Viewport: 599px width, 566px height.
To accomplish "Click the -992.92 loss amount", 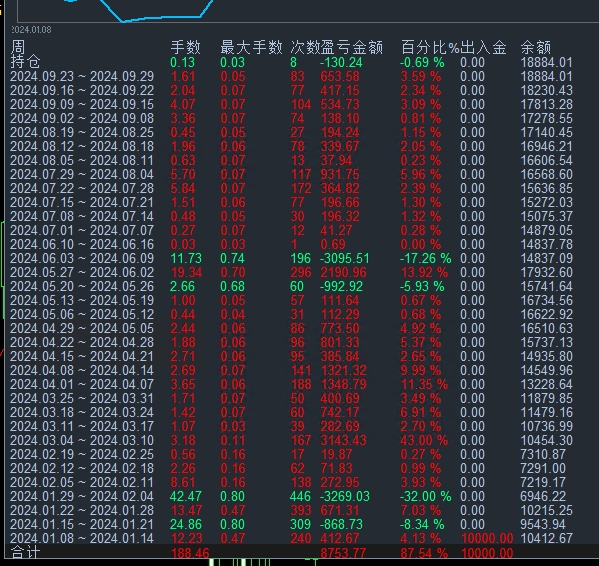I will point(341,286).
